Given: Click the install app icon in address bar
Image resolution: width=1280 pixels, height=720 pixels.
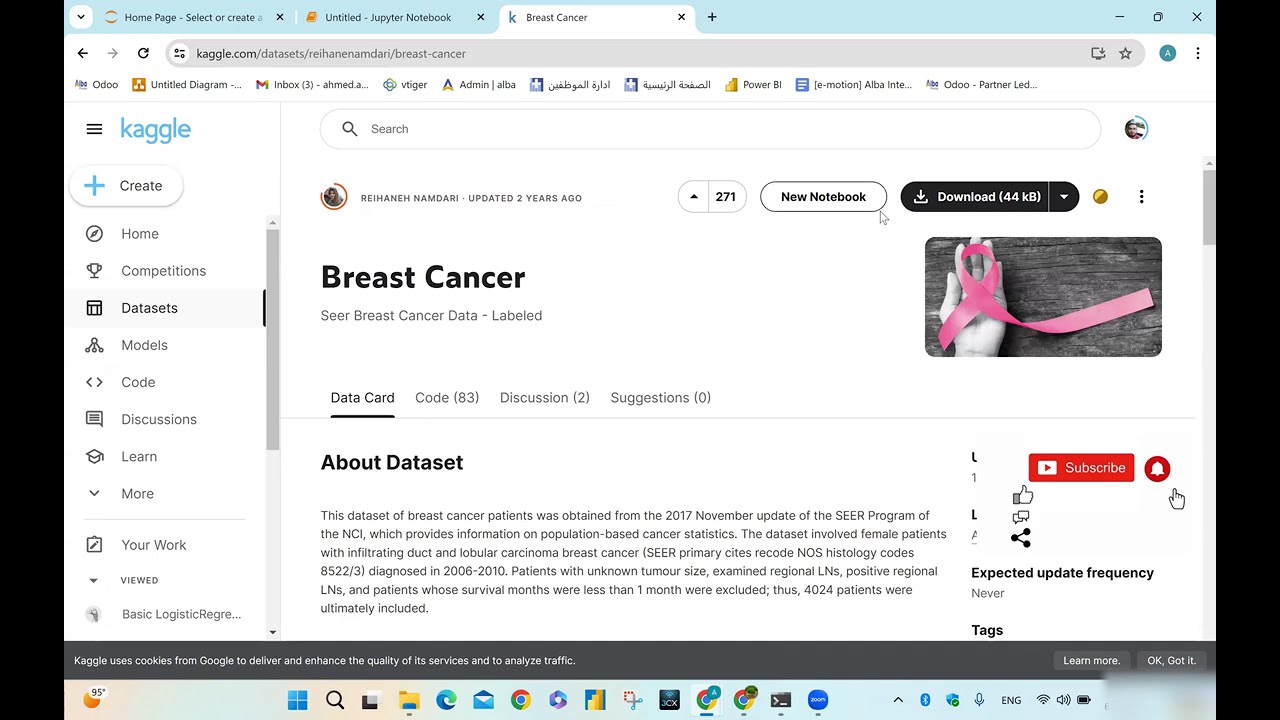Looking at the screenshot, I should [x=1098, y=53].
